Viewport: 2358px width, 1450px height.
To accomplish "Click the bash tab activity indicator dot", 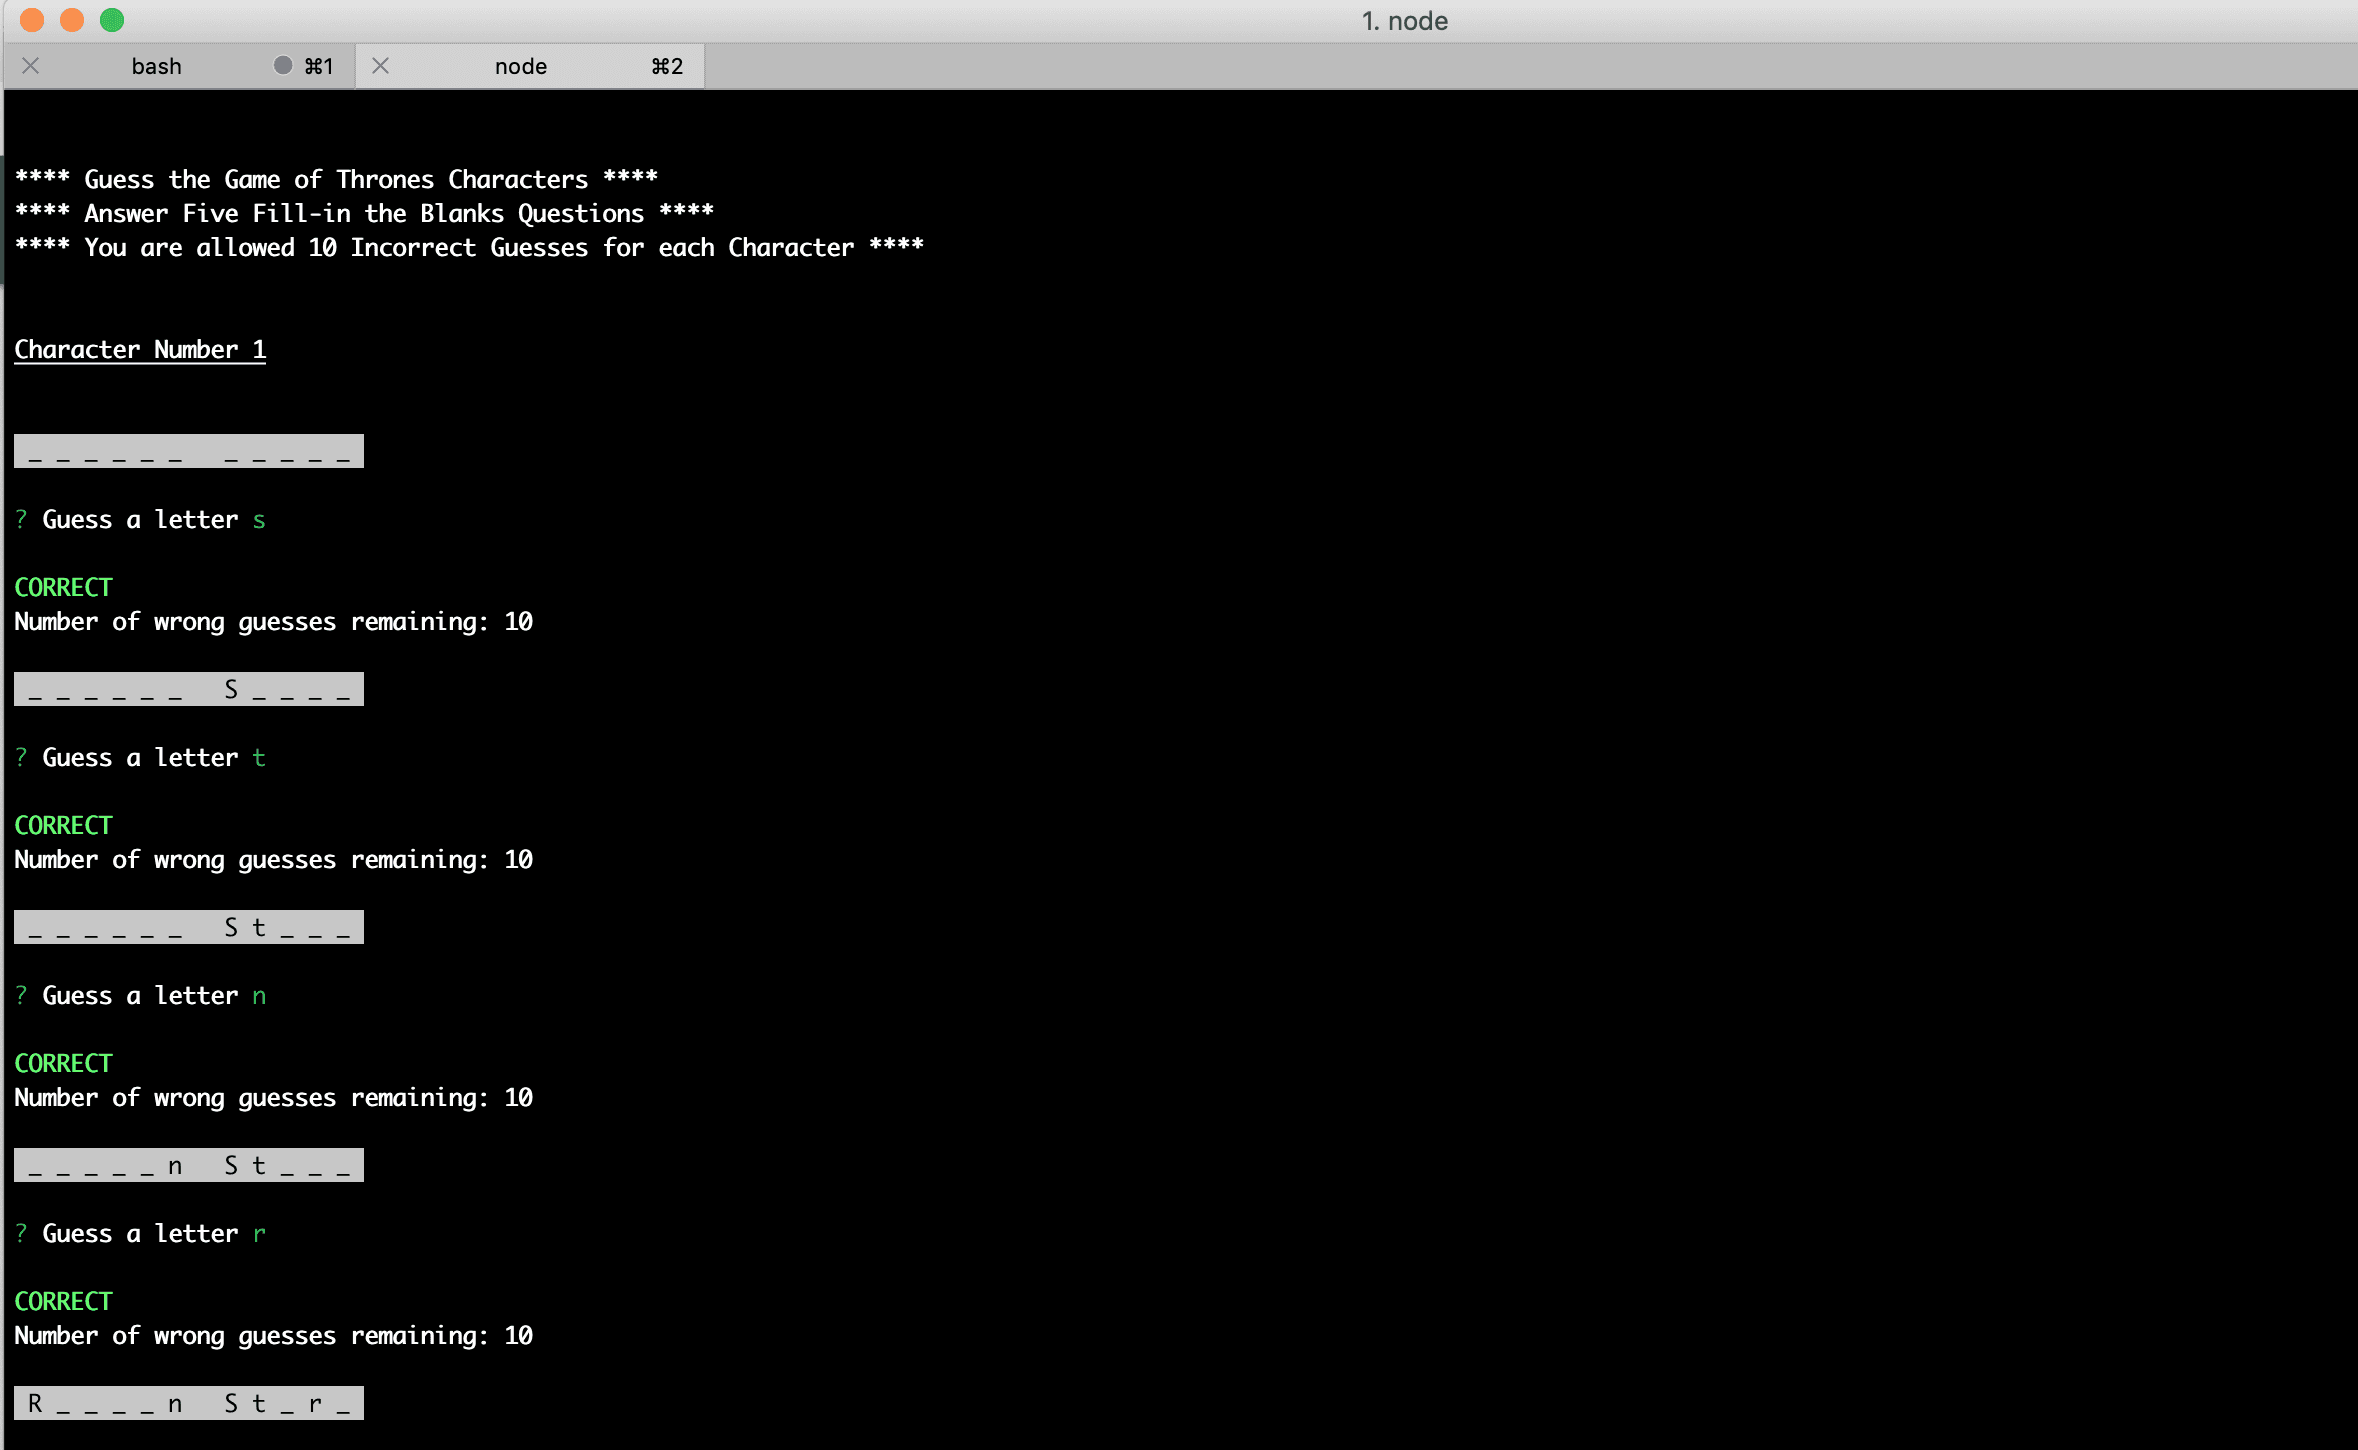I will [x=283, y=65].
